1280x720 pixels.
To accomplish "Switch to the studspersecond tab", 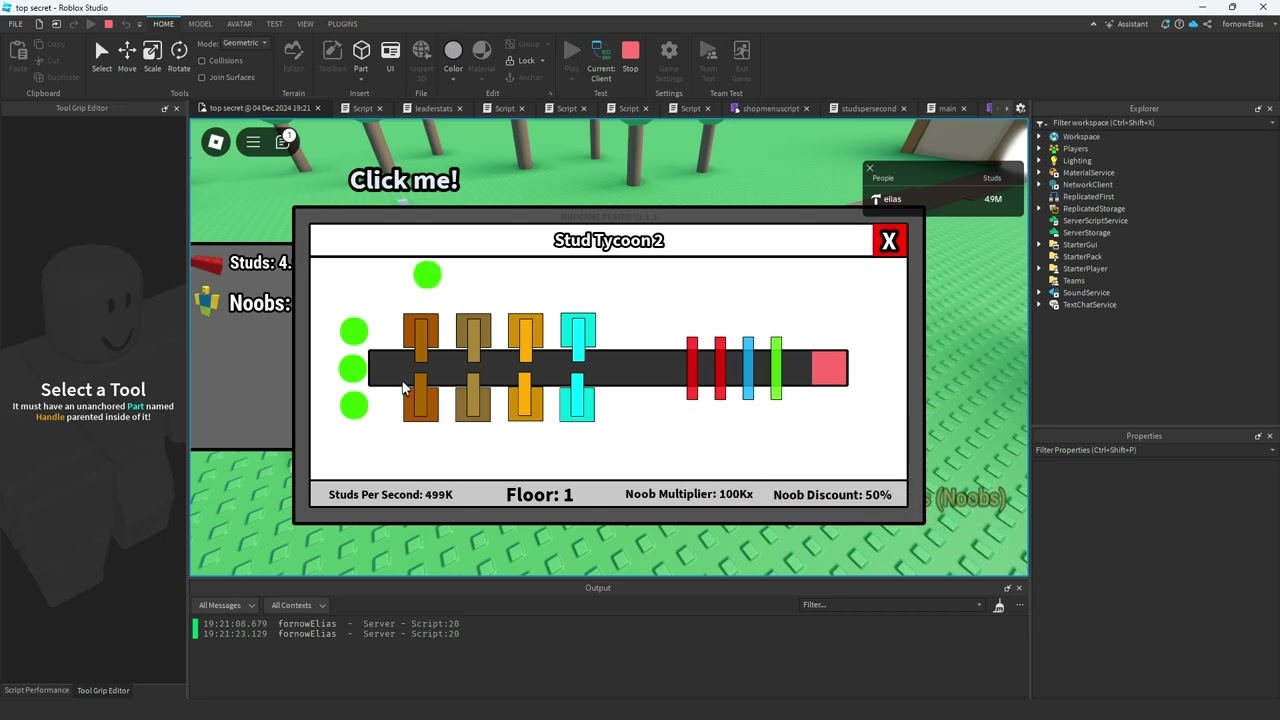I will point(868,108).
